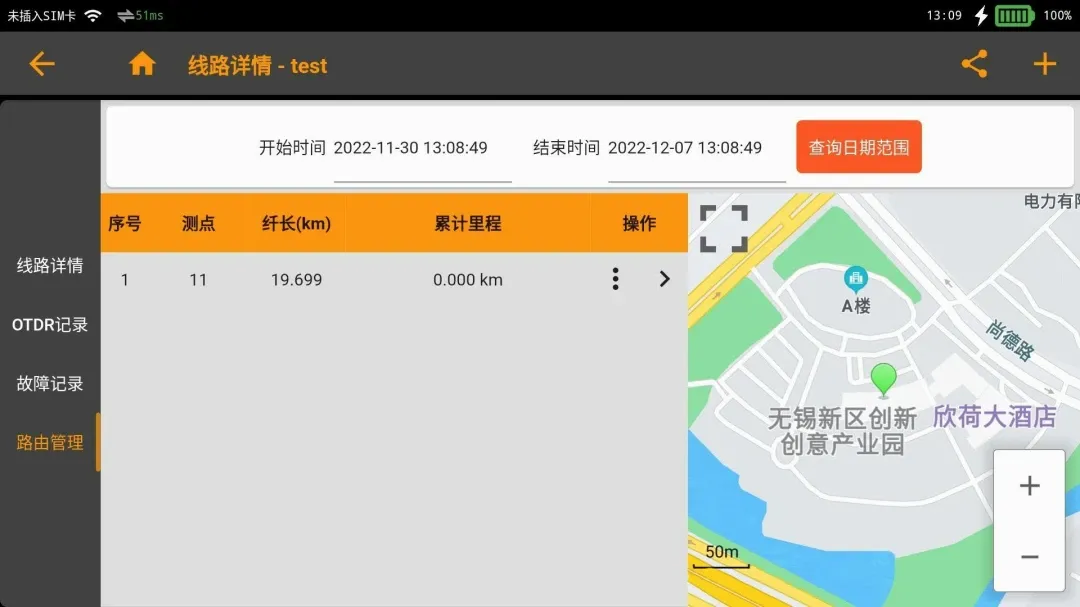Edit start time 2022-11-30 13:08:49 field

[x=422, y=149]
